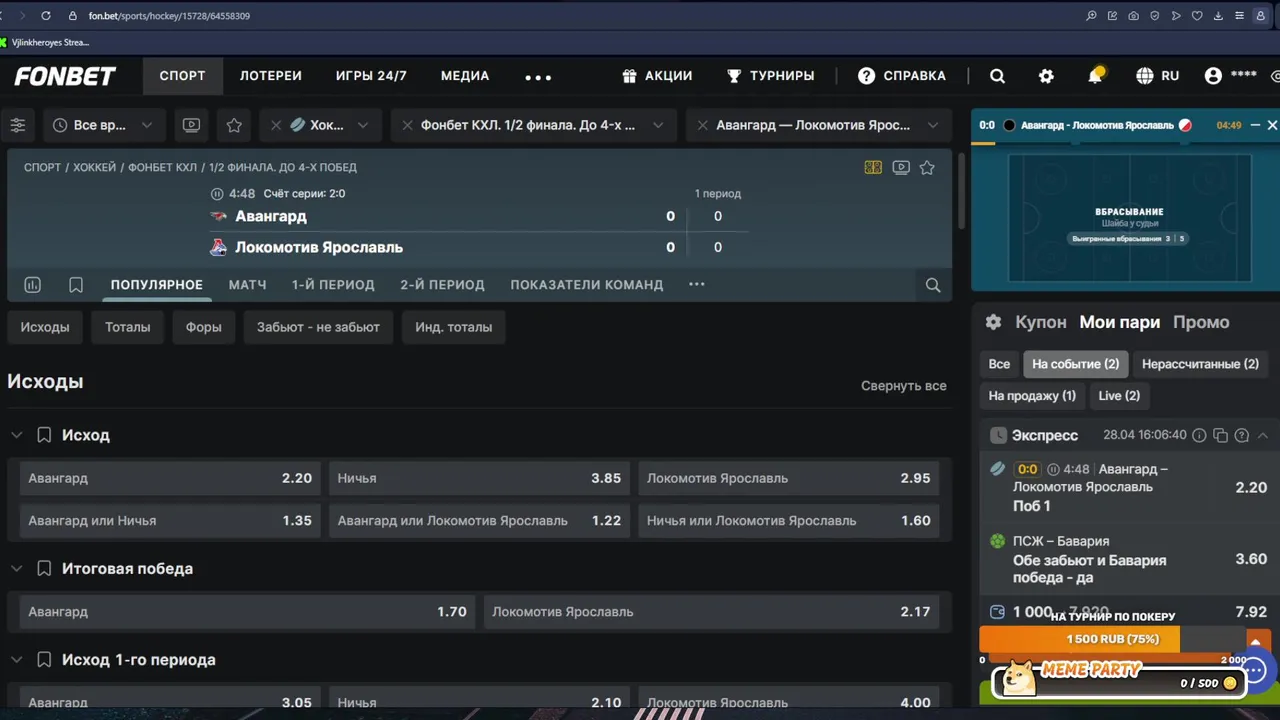Screen dimensions: 1280x720
Task: Switch to the Спорт section
Action: click(x=182, y=76)
